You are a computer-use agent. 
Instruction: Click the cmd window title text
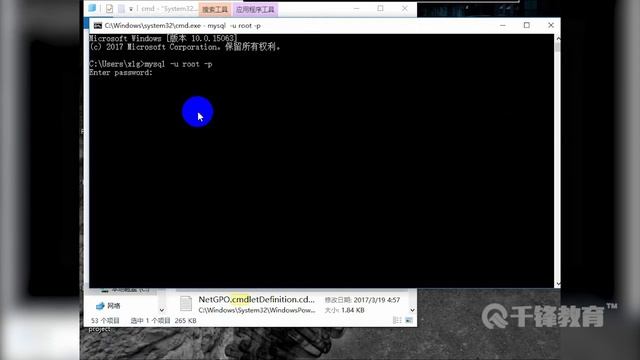[x=182, y=25]
